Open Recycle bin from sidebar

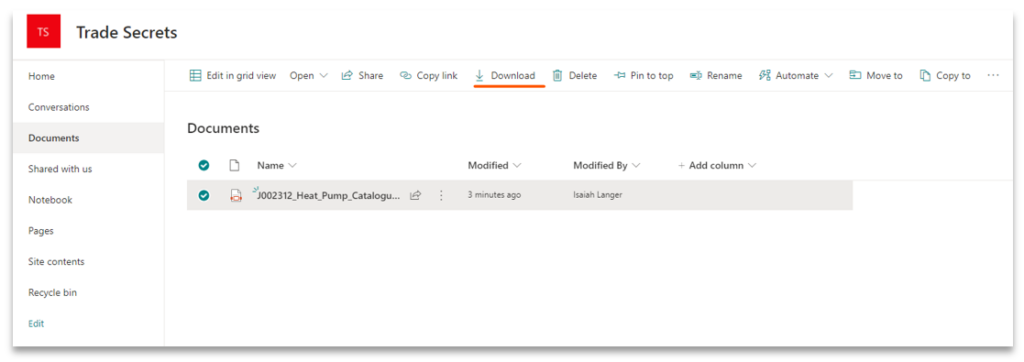[52, 293]
